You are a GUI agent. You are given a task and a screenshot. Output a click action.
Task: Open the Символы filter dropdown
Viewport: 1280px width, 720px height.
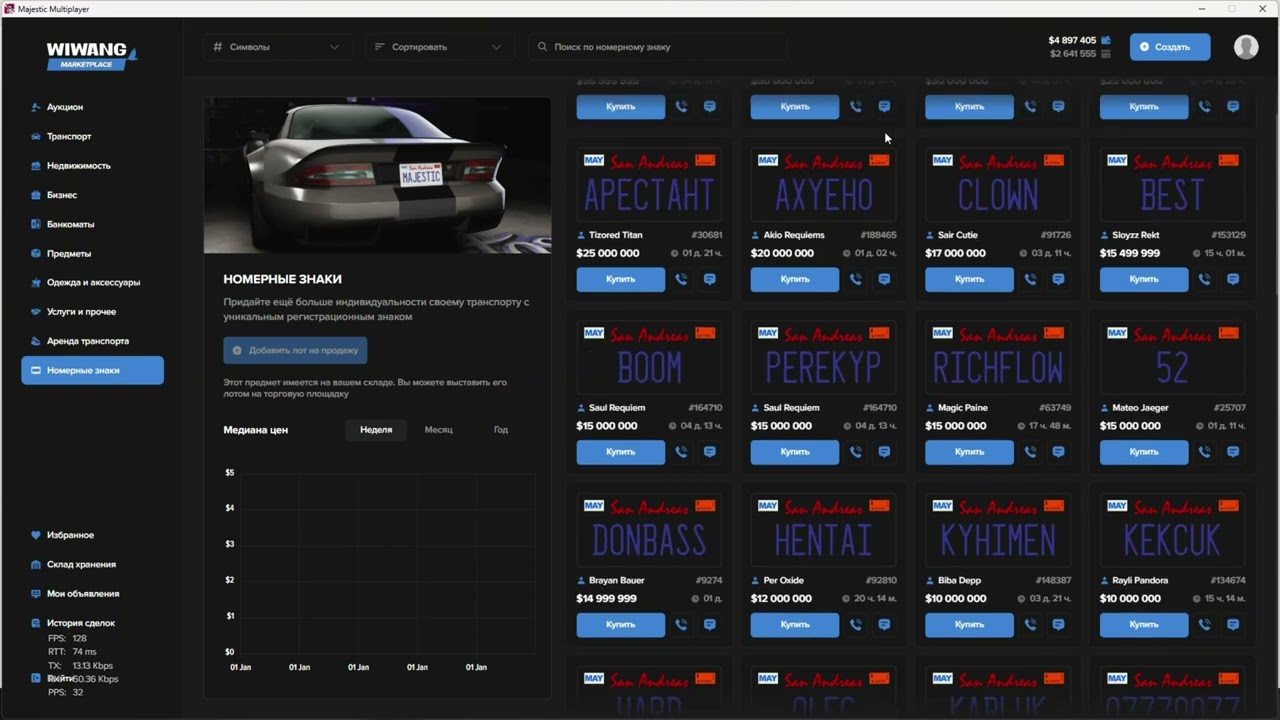277,47
